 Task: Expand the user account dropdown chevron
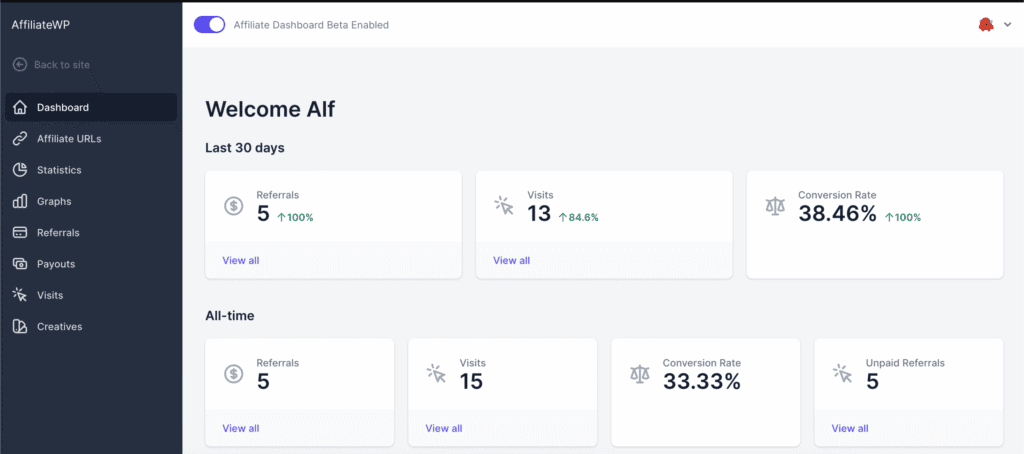(x=1007, y=25)
